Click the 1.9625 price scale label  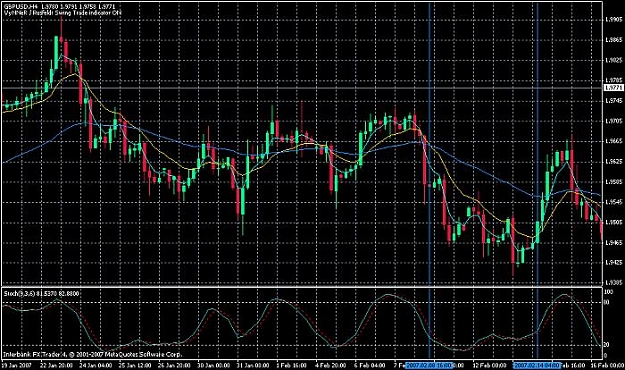click(614, 161)
